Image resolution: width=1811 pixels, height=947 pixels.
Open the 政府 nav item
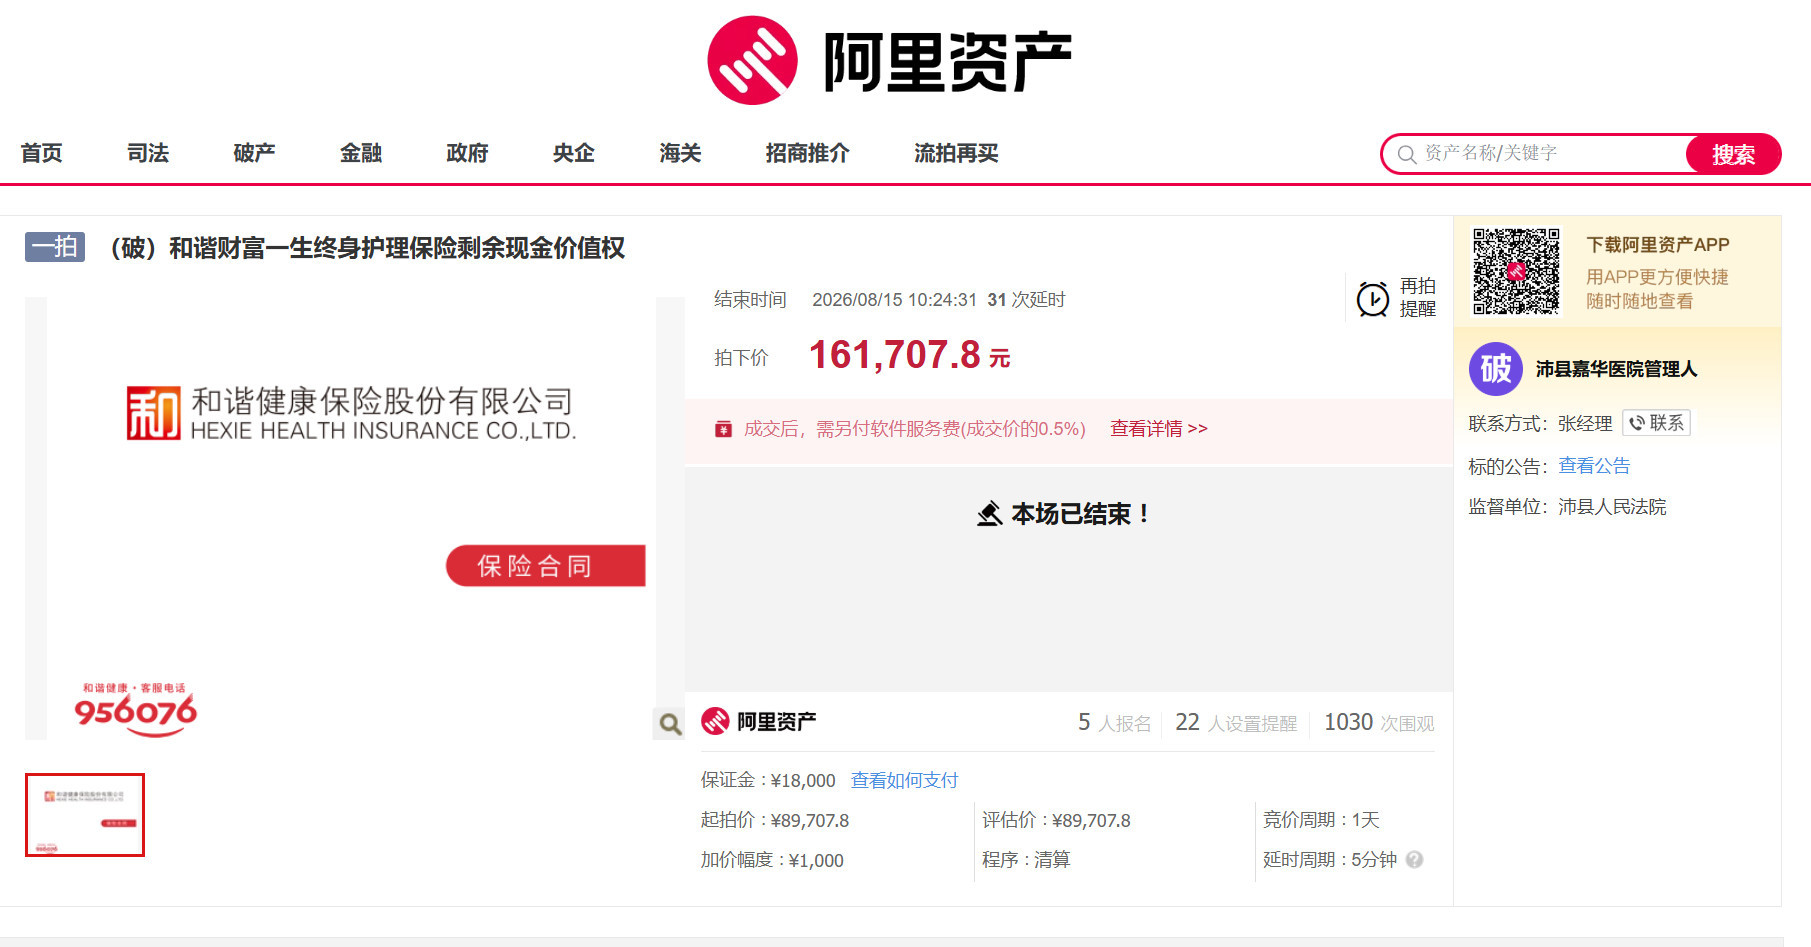tap(467, 153)
